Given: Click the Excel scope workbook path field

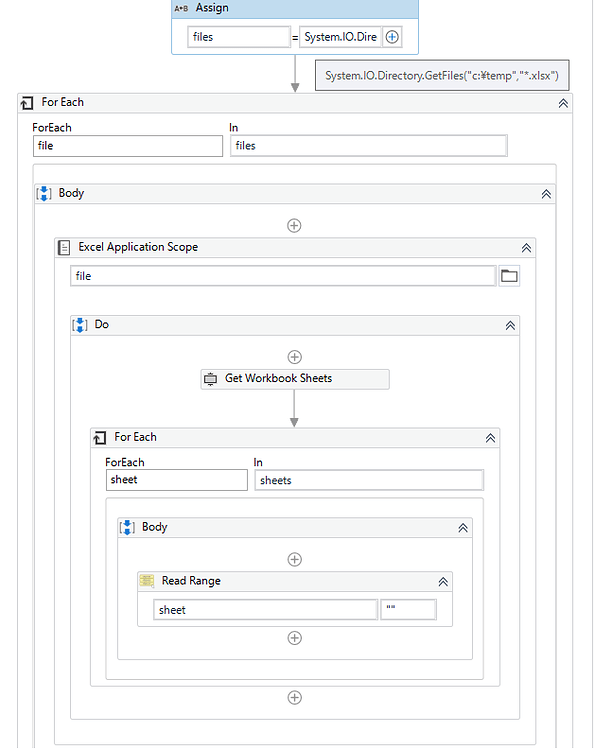Looking at the screenshot, I should coord(283,275).
